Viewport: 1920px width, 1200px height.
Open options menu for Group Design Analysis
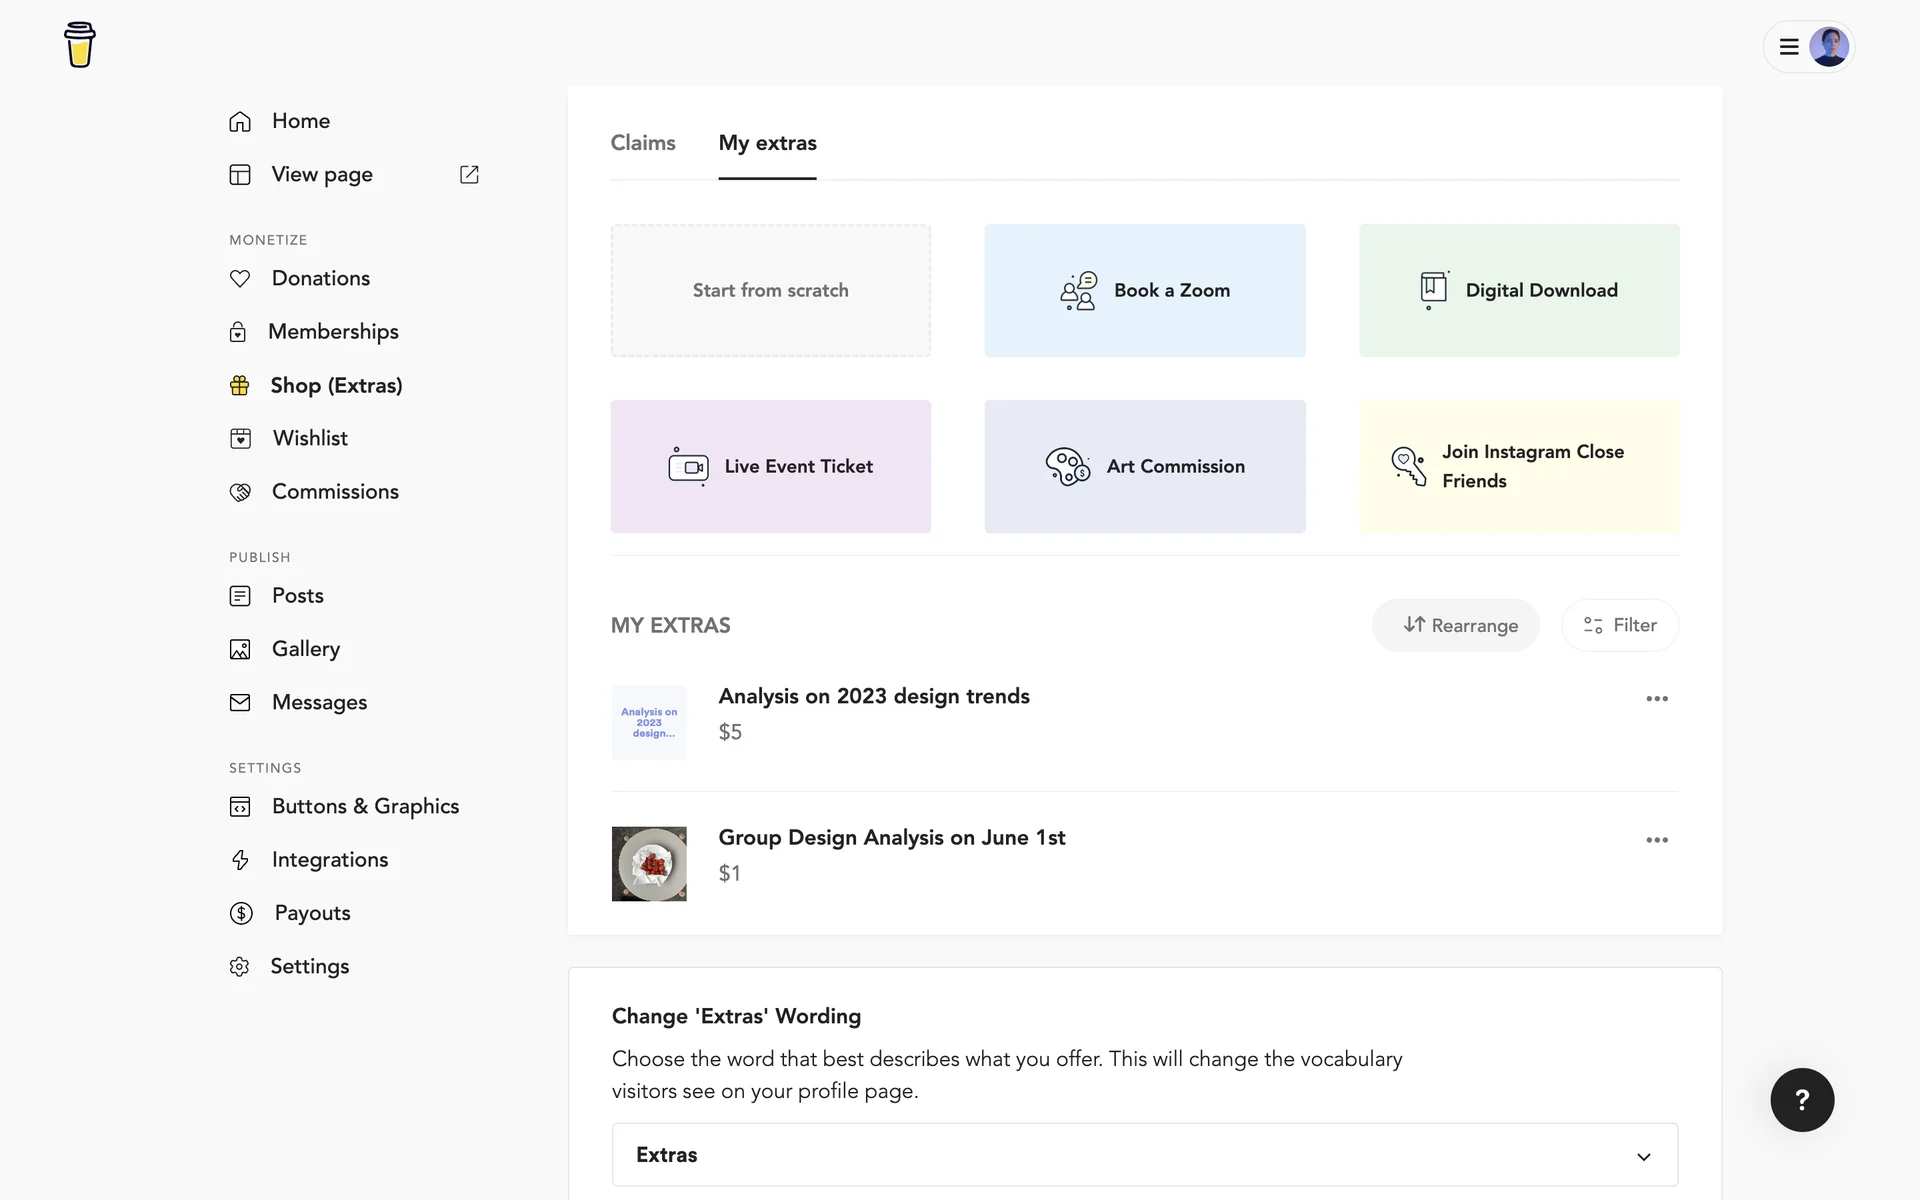point(1656,840)
